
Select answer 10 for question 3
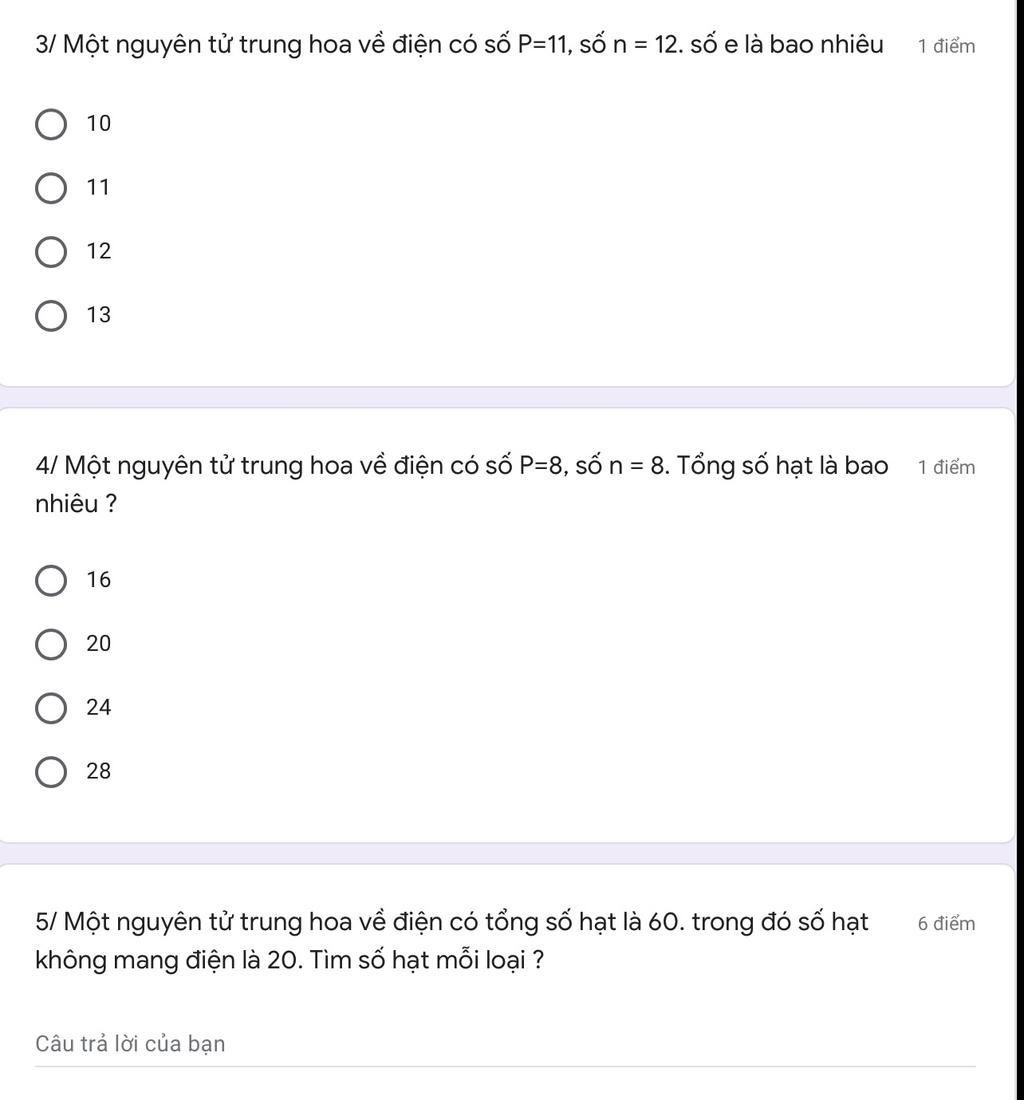click(x=51, y=124)
